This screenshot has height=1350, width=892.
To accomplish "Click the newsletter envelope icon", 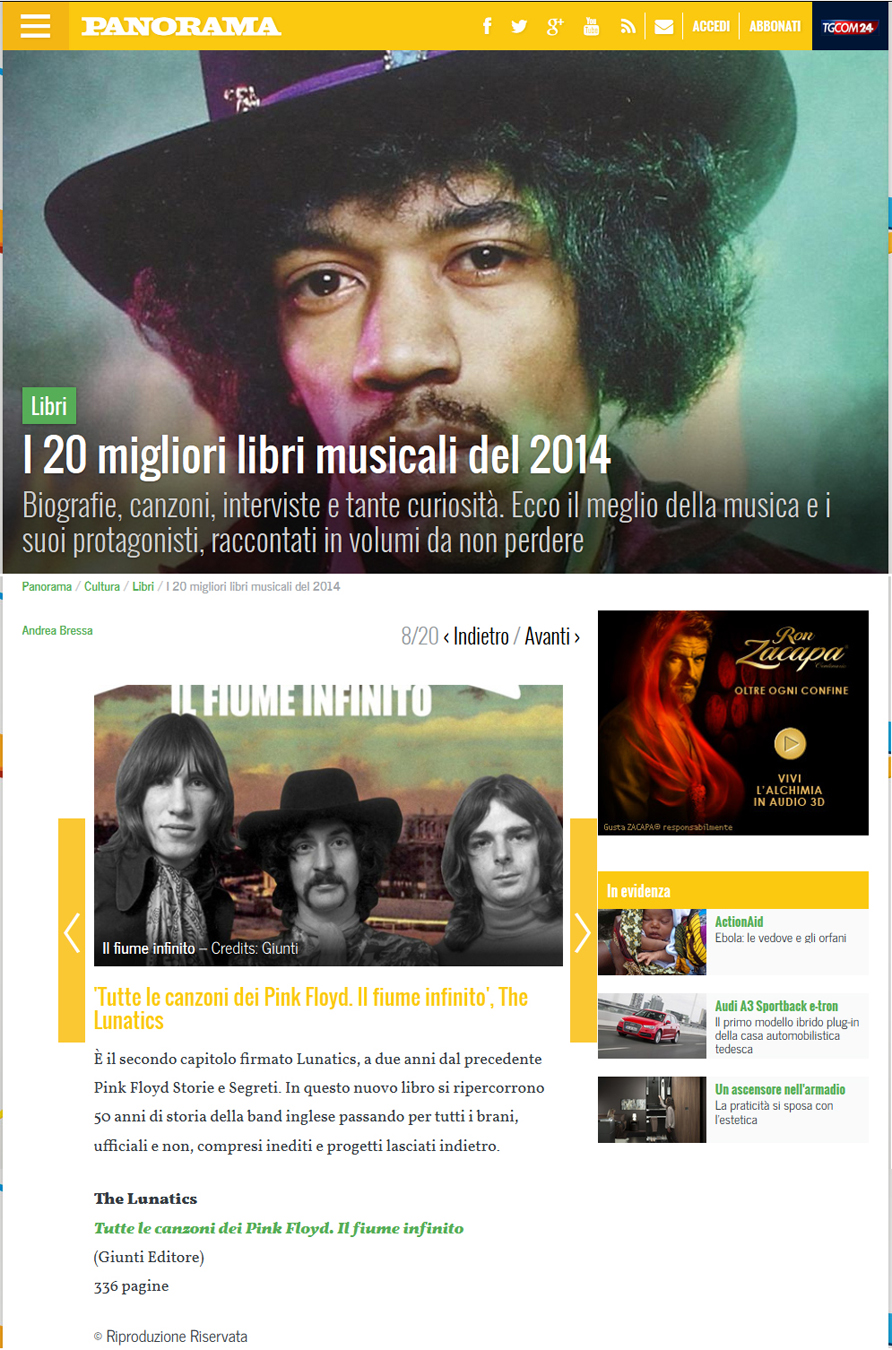I will [x=664, y=27].
